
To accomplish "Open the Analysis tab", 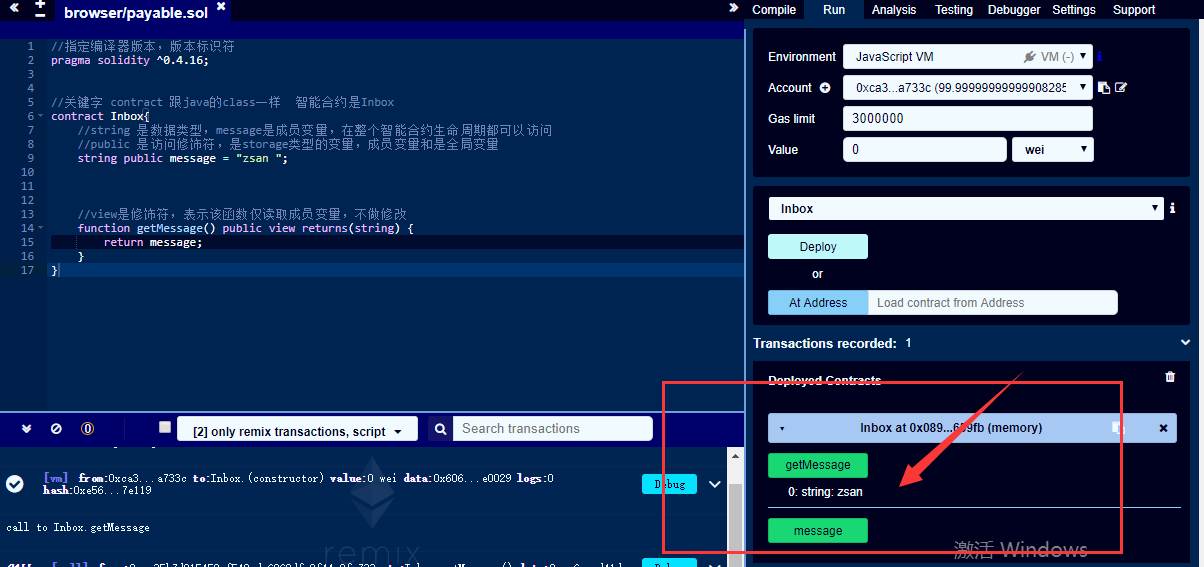I will point(894,10).
